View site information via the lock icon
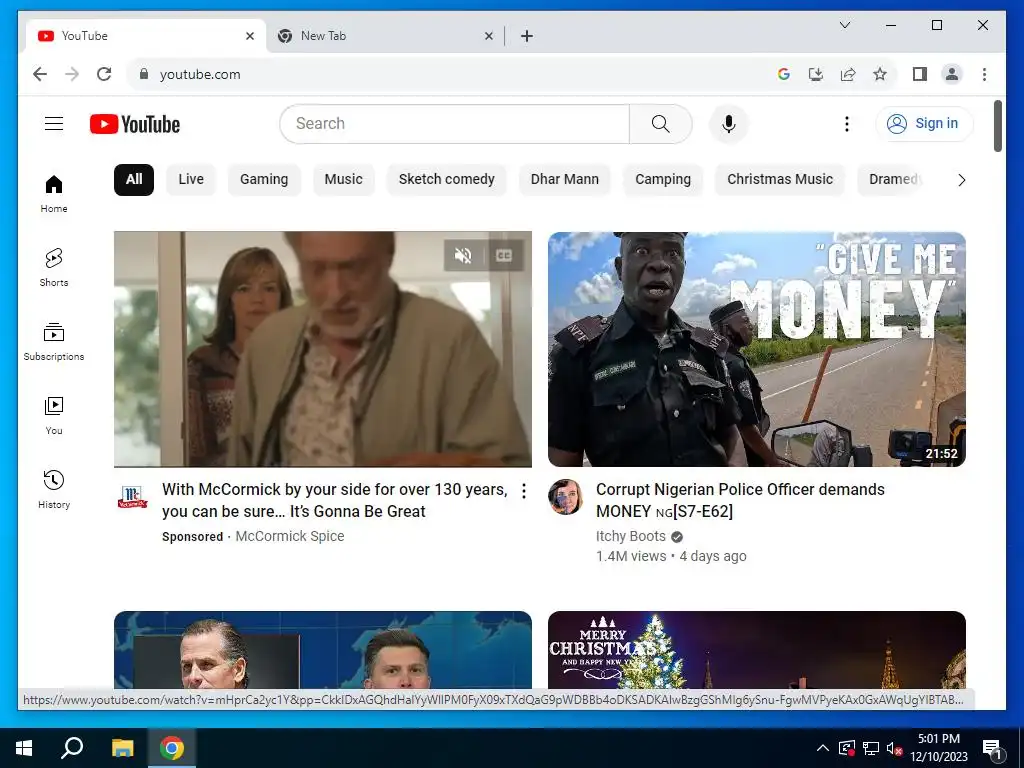 [144, 74]
